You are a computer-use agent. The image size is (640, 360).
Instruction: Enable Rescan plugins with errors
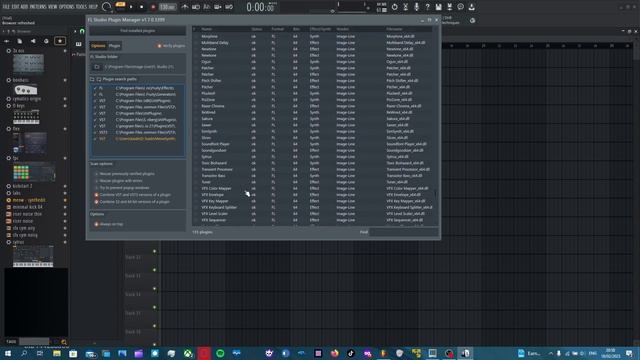[x=97, y=181]
